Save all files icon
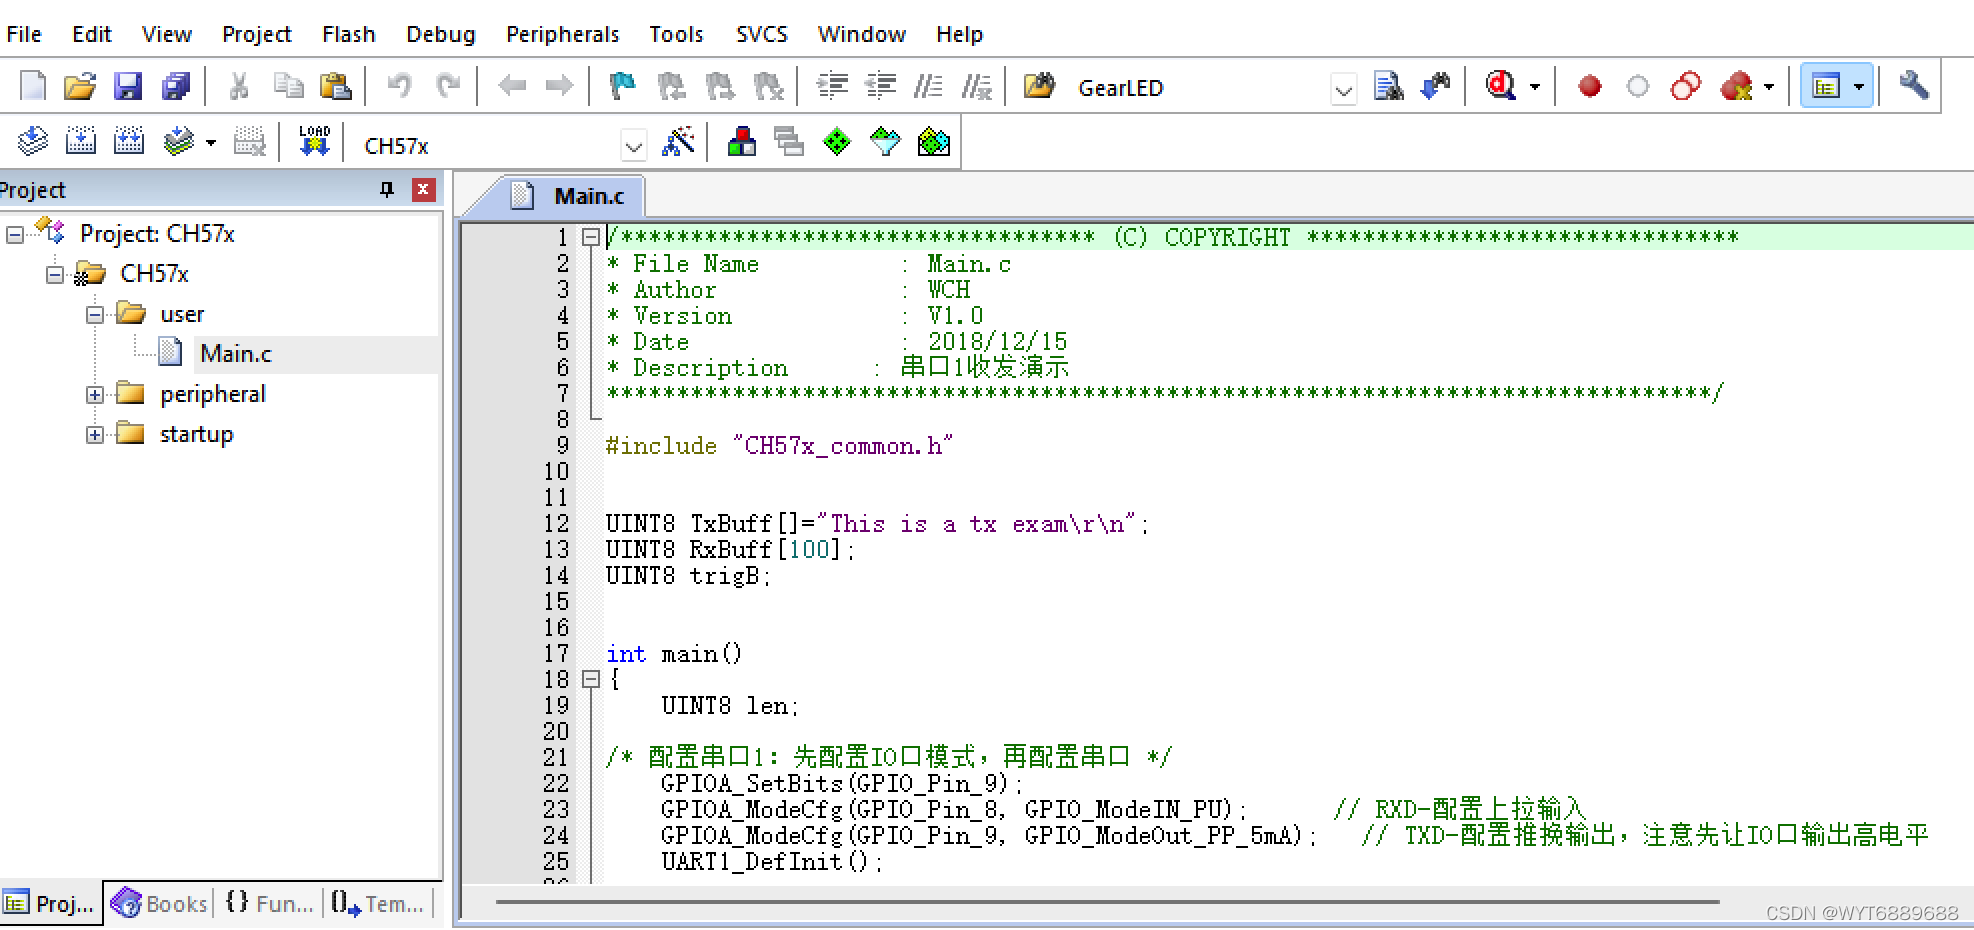Viewport: 1974px width, 930px height. click(x=176, y=86)
